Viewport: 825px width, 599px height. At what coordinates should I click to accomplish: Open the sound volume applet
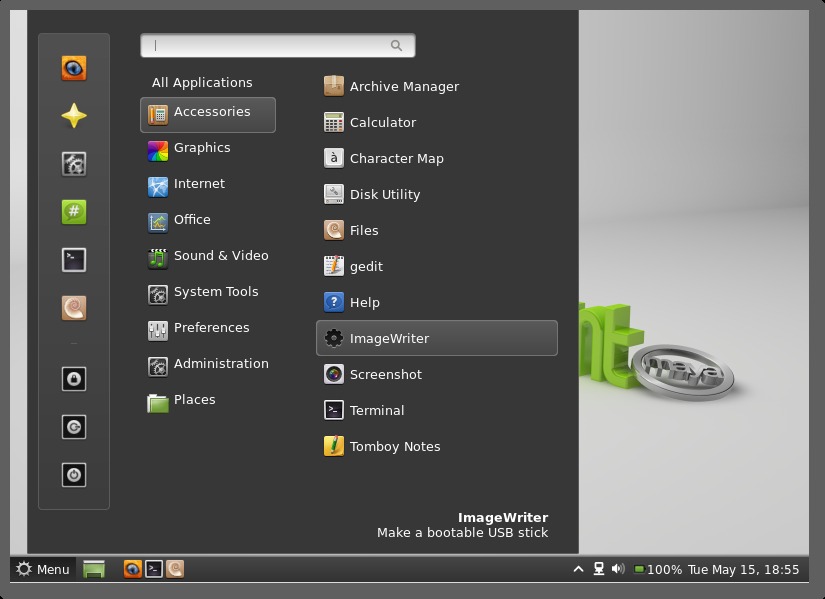[x=618, y=569]
